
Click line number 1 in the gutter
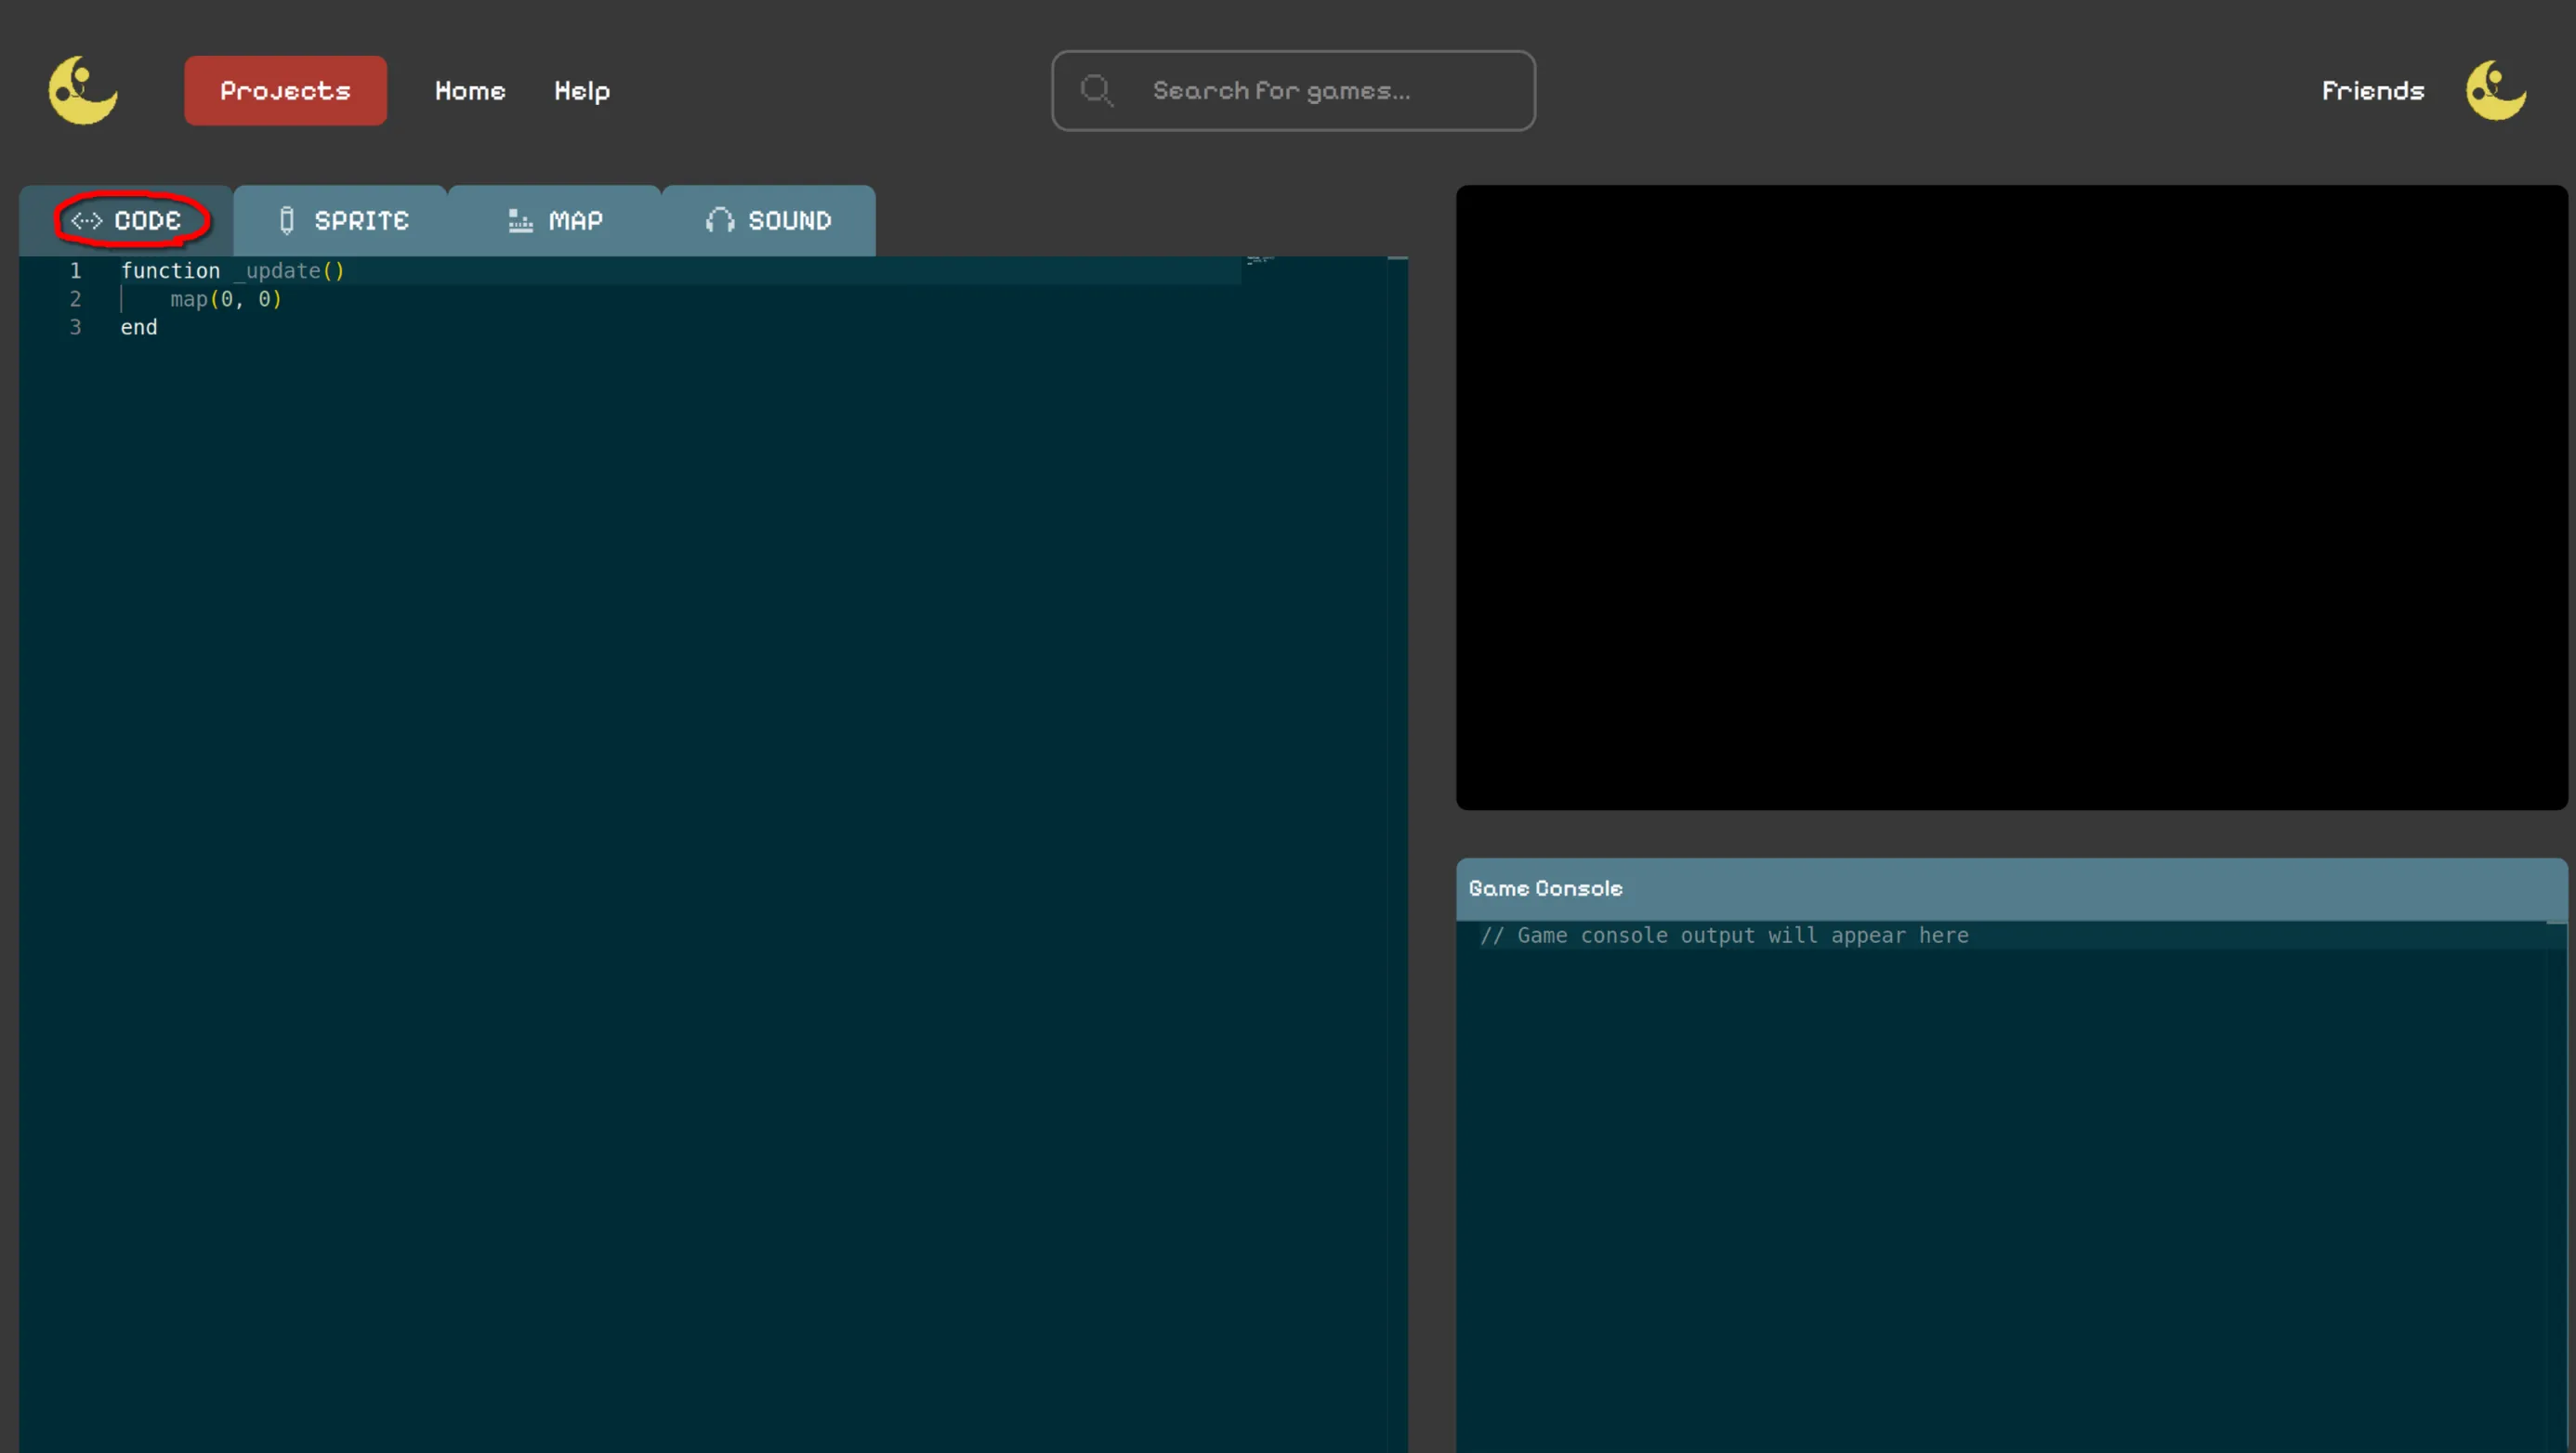pos(75,270)
